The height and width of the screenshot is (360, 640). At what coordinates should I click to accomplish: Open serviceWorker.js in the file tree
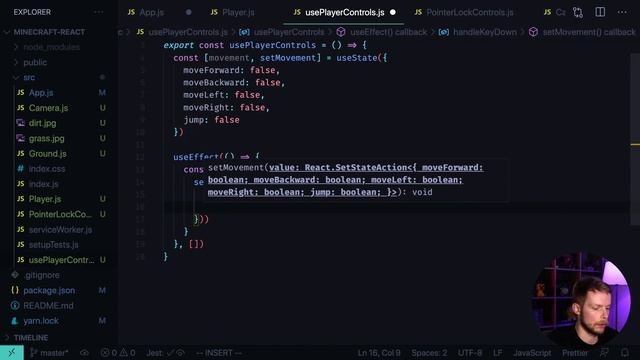pyautogui.click(x=60, y=230)
